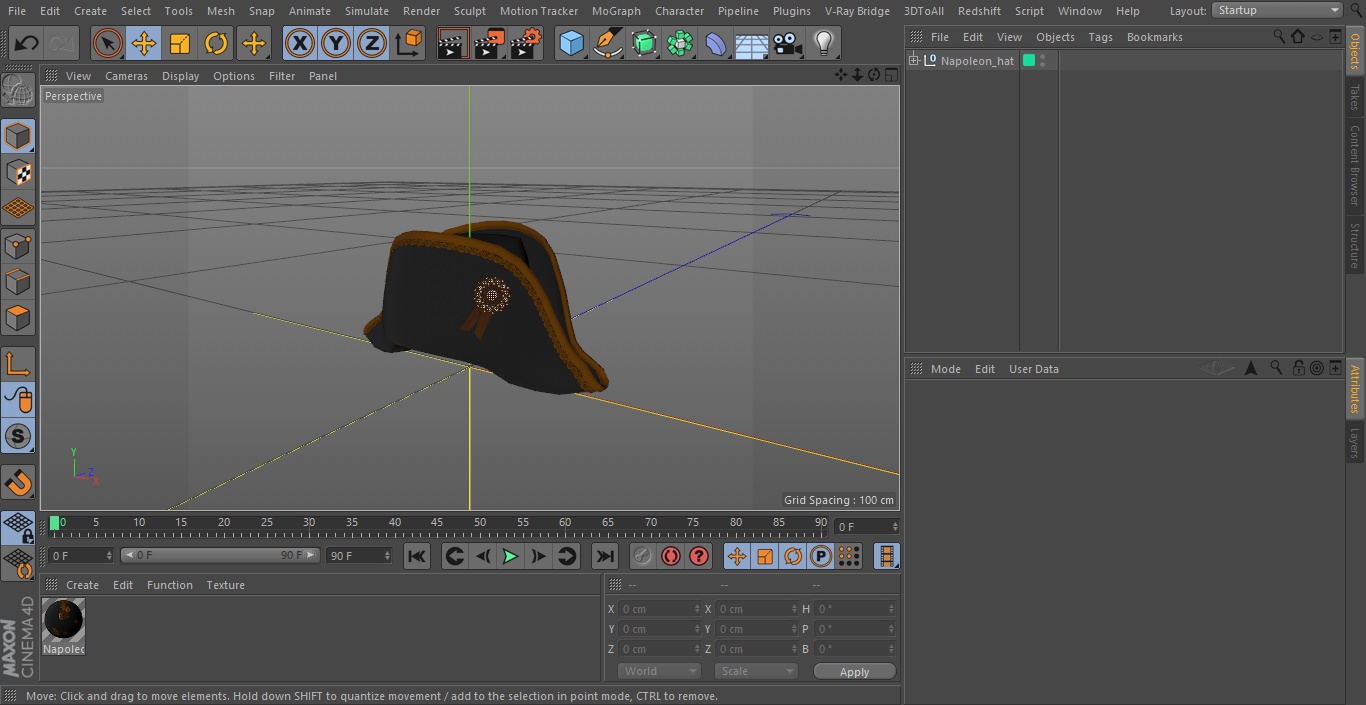Click the H rotation field stepper

[x=892, y=609]
